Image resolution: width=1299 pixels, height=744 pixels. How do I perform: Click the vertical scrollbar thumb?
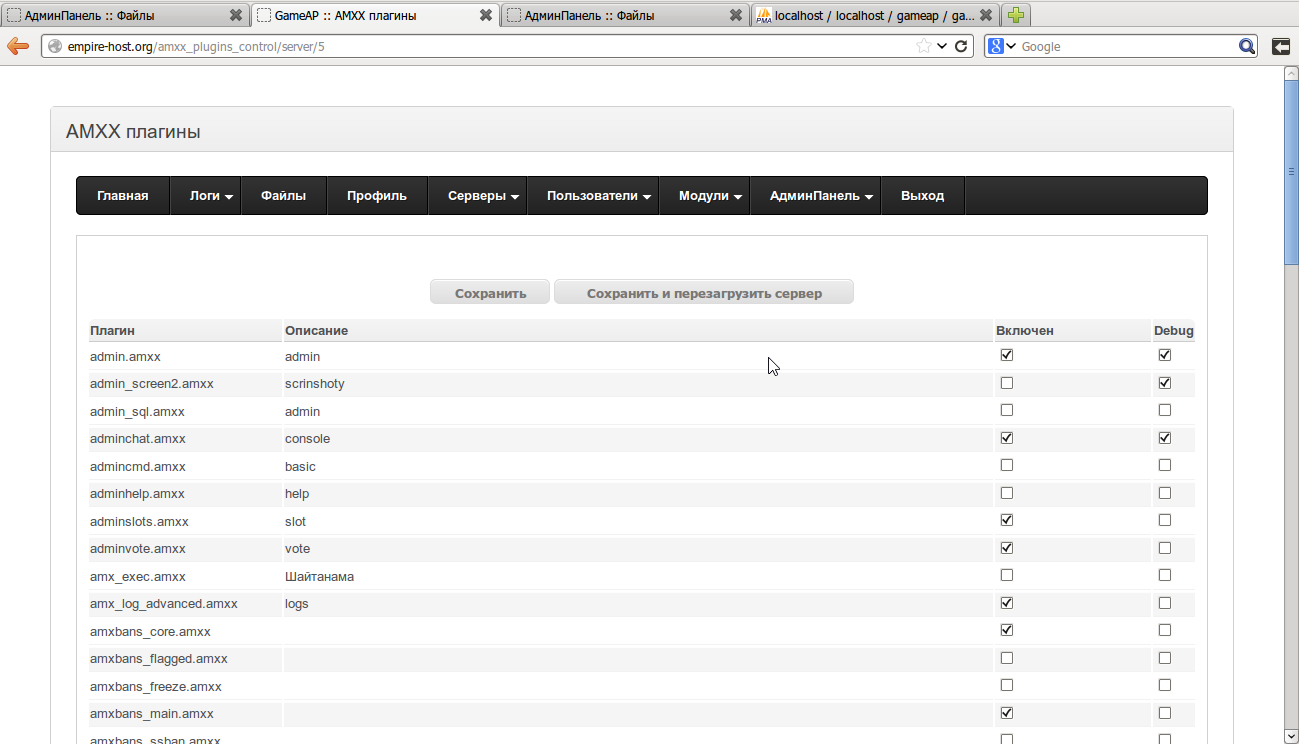1291,172
